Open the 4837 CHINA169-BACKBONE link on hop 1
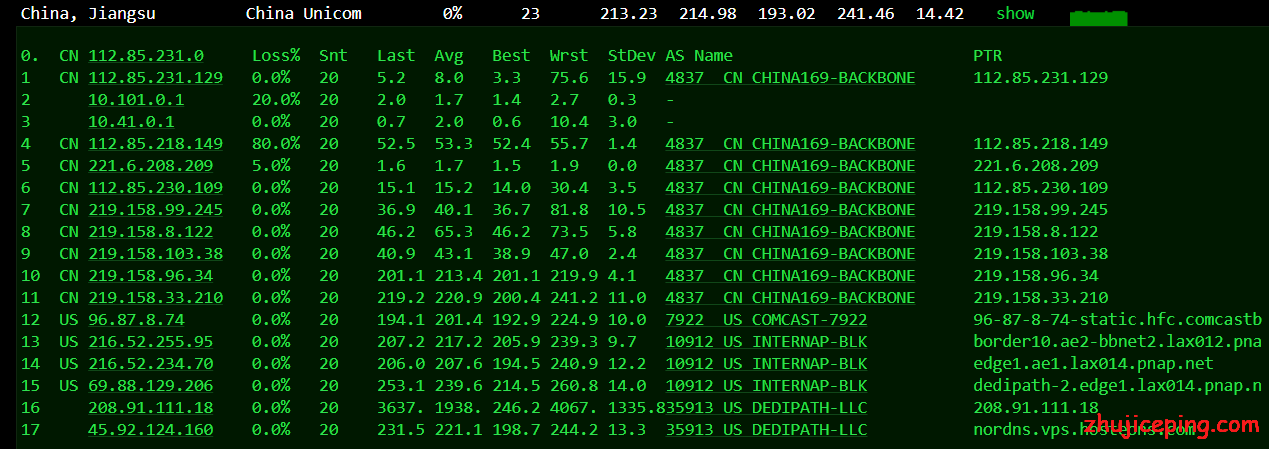This screenshot has width=1269, height=449. [790, 78]
